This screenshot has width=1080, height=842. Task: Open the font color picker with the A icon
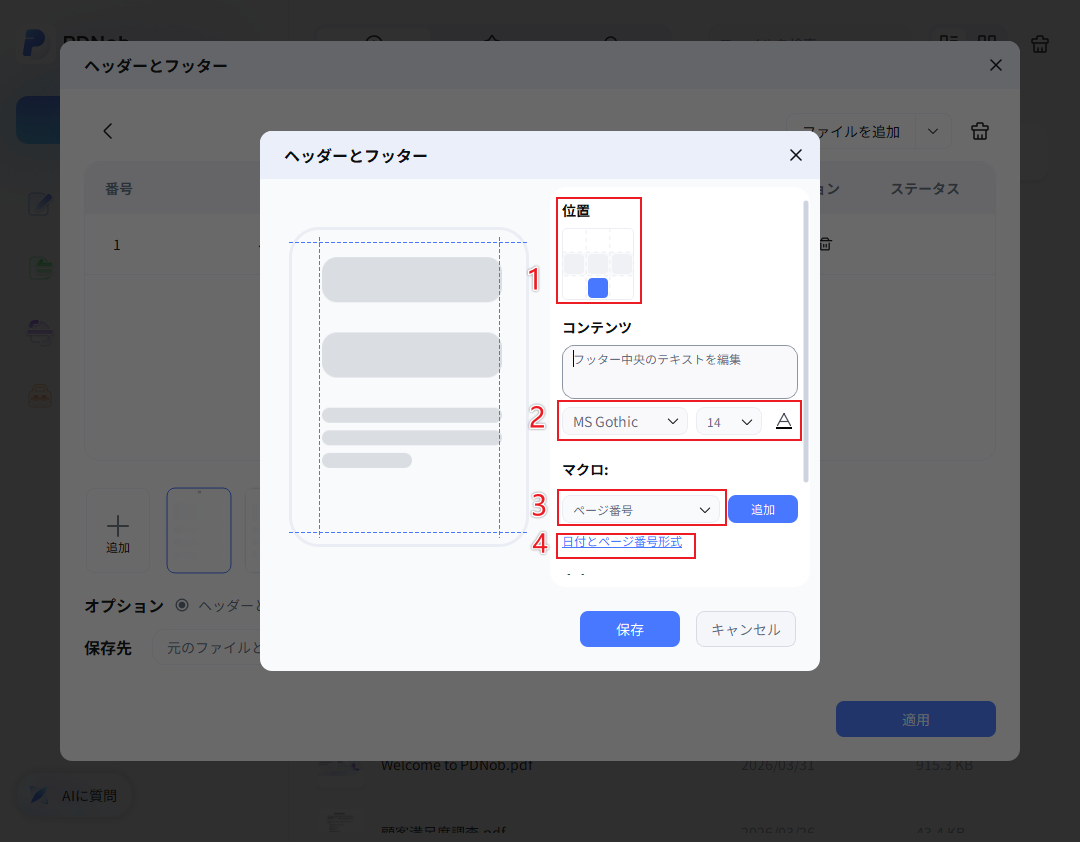tap(783, 421)
